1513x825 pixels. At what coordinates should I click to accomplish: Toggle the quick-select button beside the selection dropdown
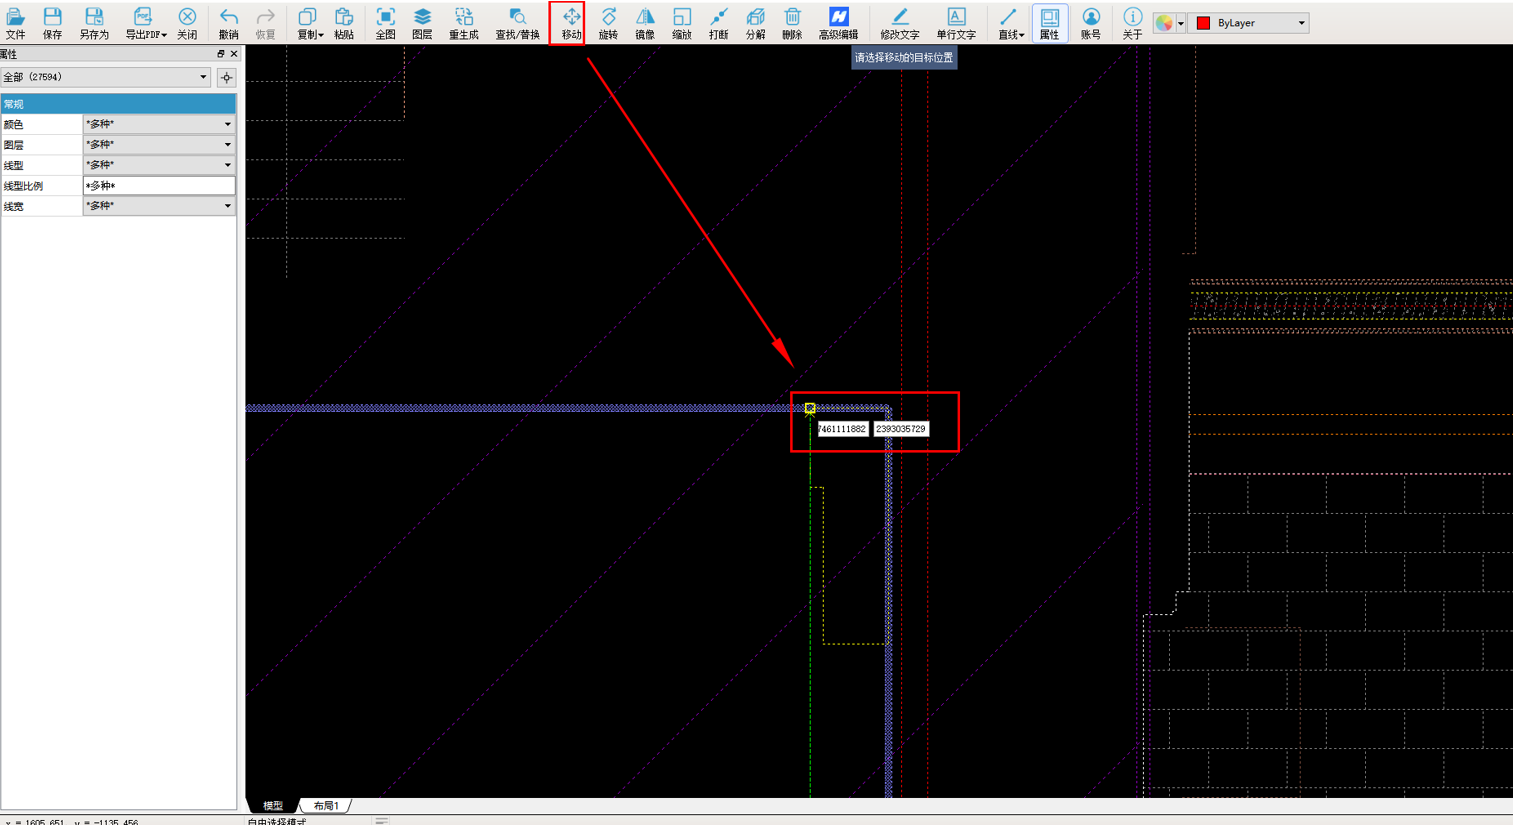227,77
